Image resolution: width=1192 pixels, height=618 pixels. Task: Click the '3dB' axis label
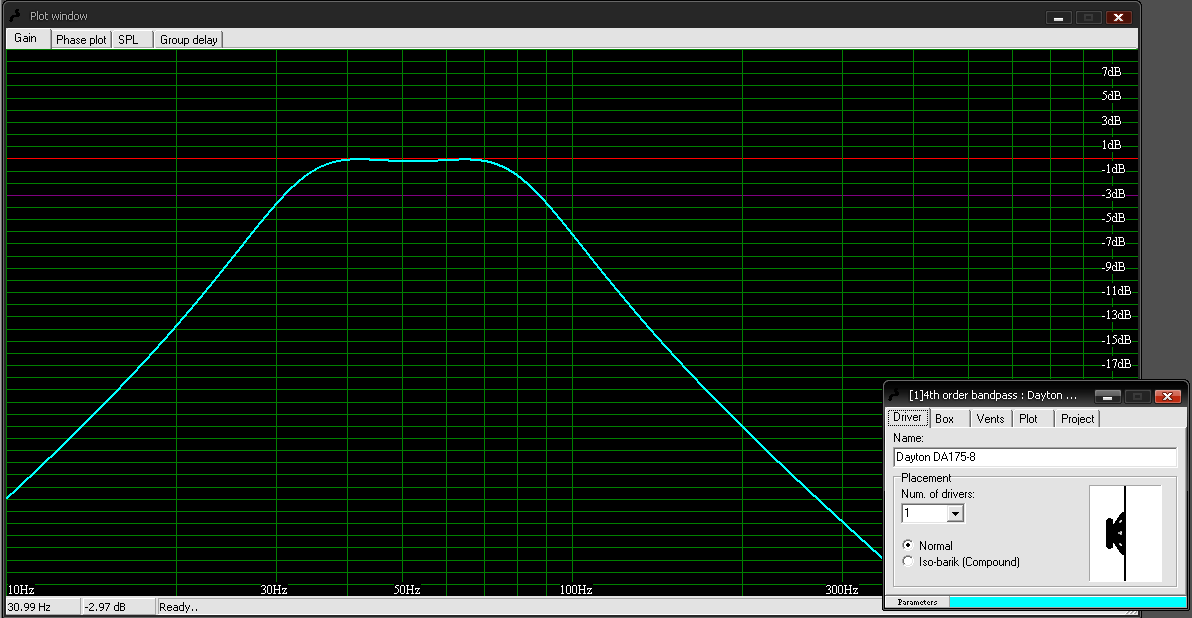pyautogui.click(x=1111, y=121)
